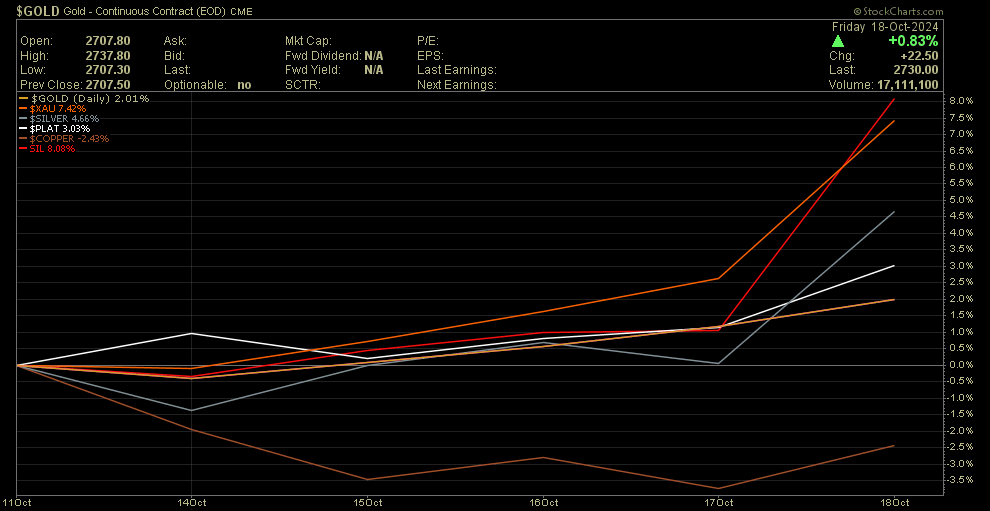Select the '$PLAT 3.03%' legend entry
The width and height of the screenshot is (990, 511).
click(x=54, y=129)
